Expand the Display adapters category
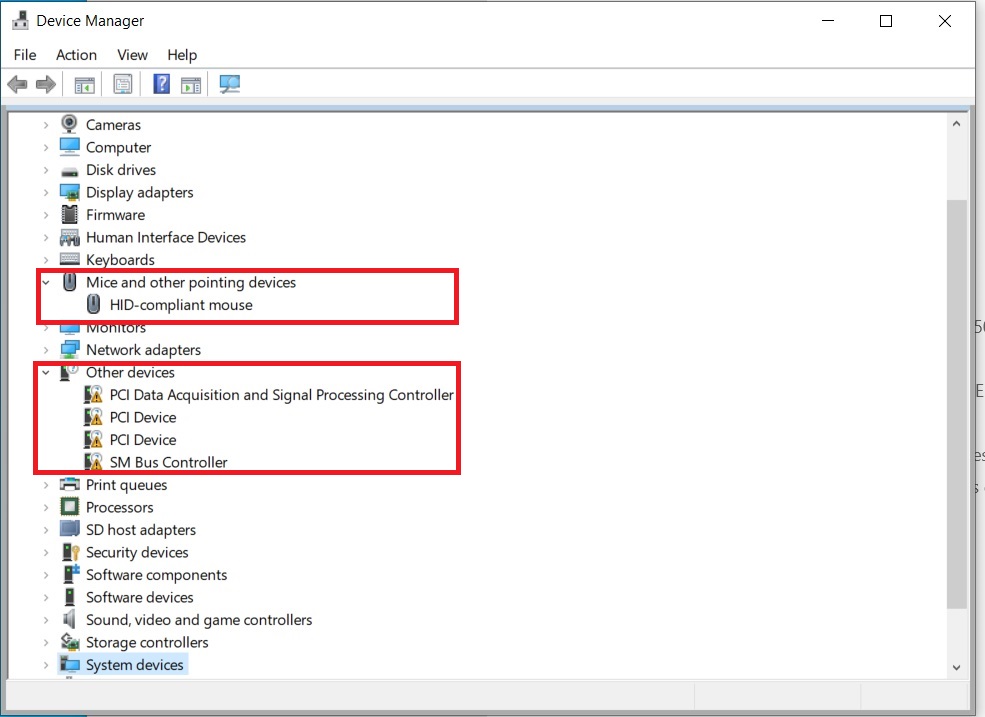This screenshot has height=717, width=985. tap(47, 192)
